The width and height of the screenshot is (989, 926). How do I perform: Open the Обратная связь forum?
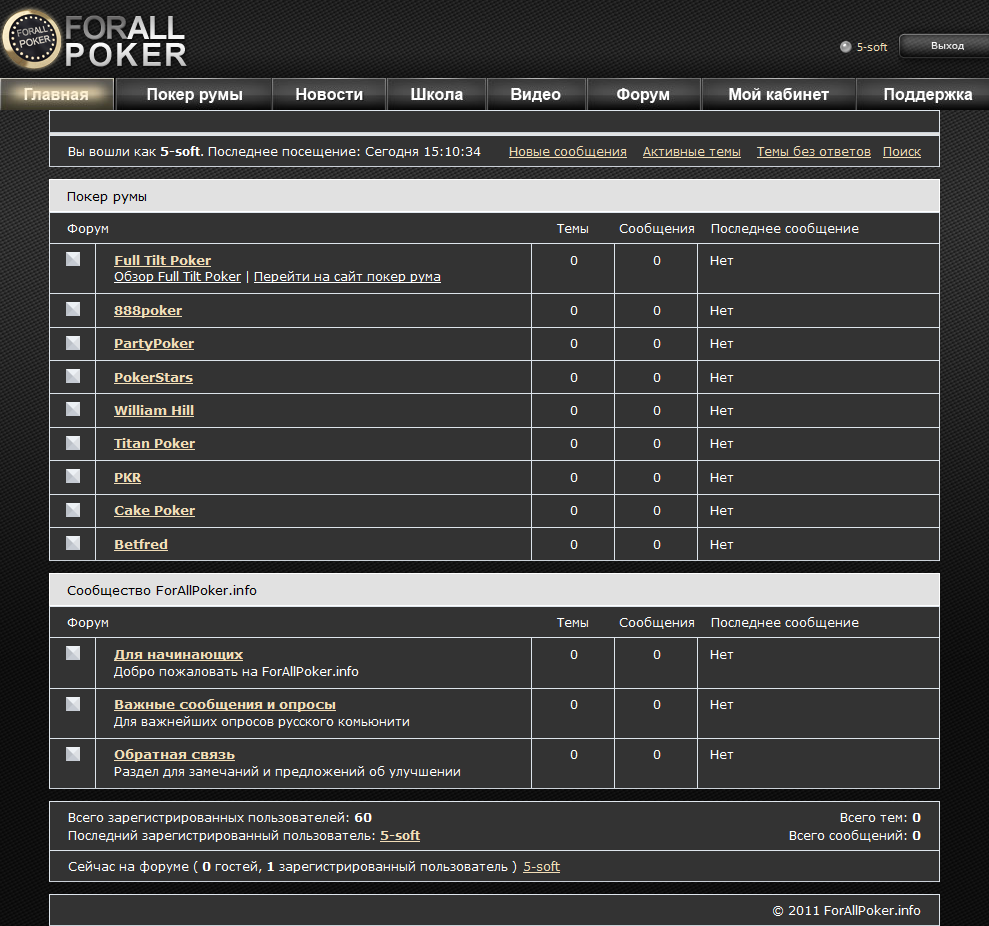coord(174,754)
